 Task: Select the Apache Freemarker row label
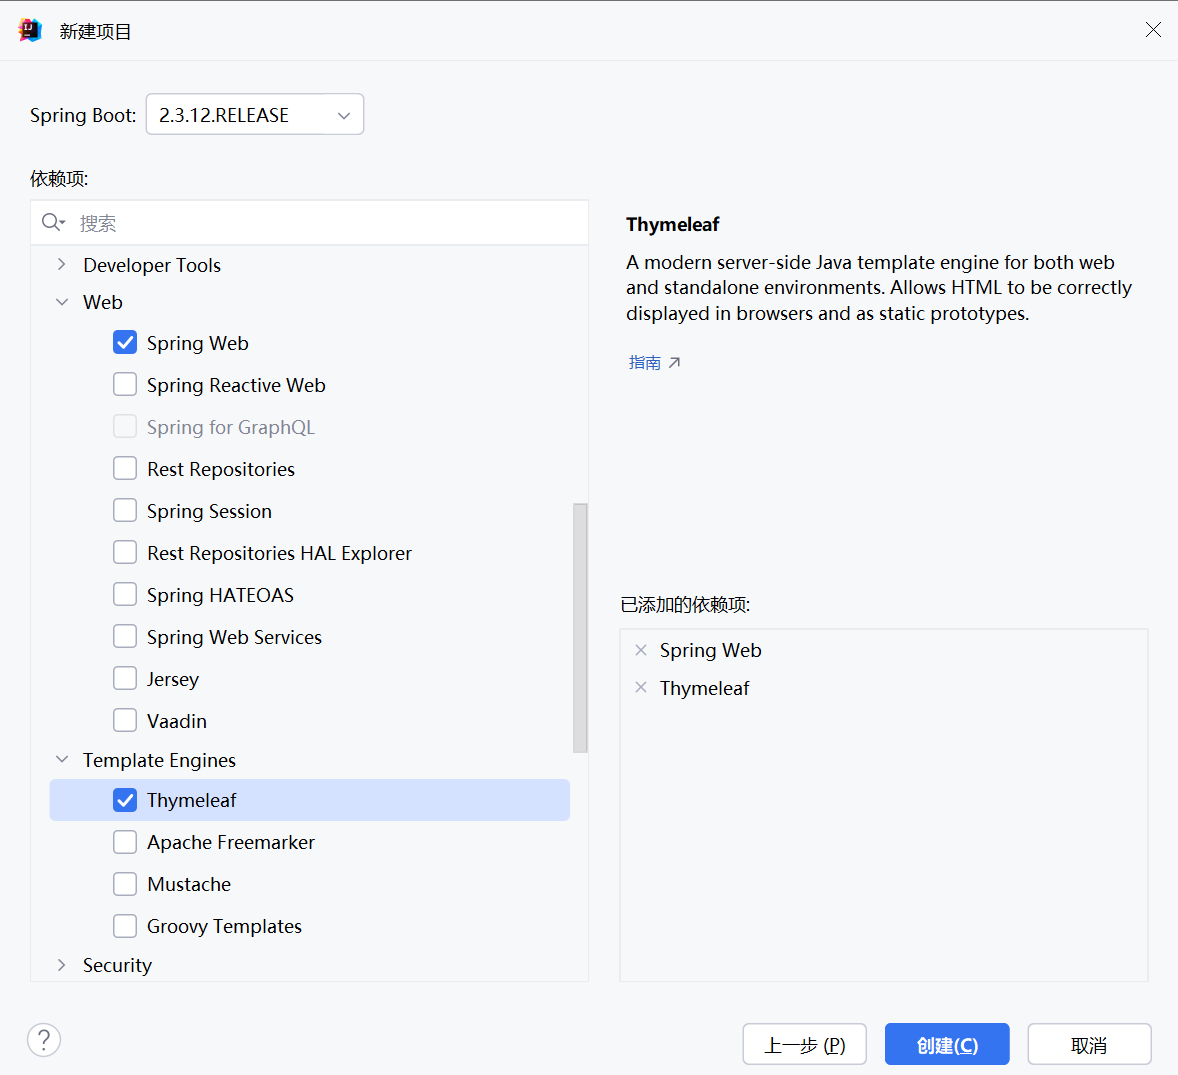[x=231, y=842]
